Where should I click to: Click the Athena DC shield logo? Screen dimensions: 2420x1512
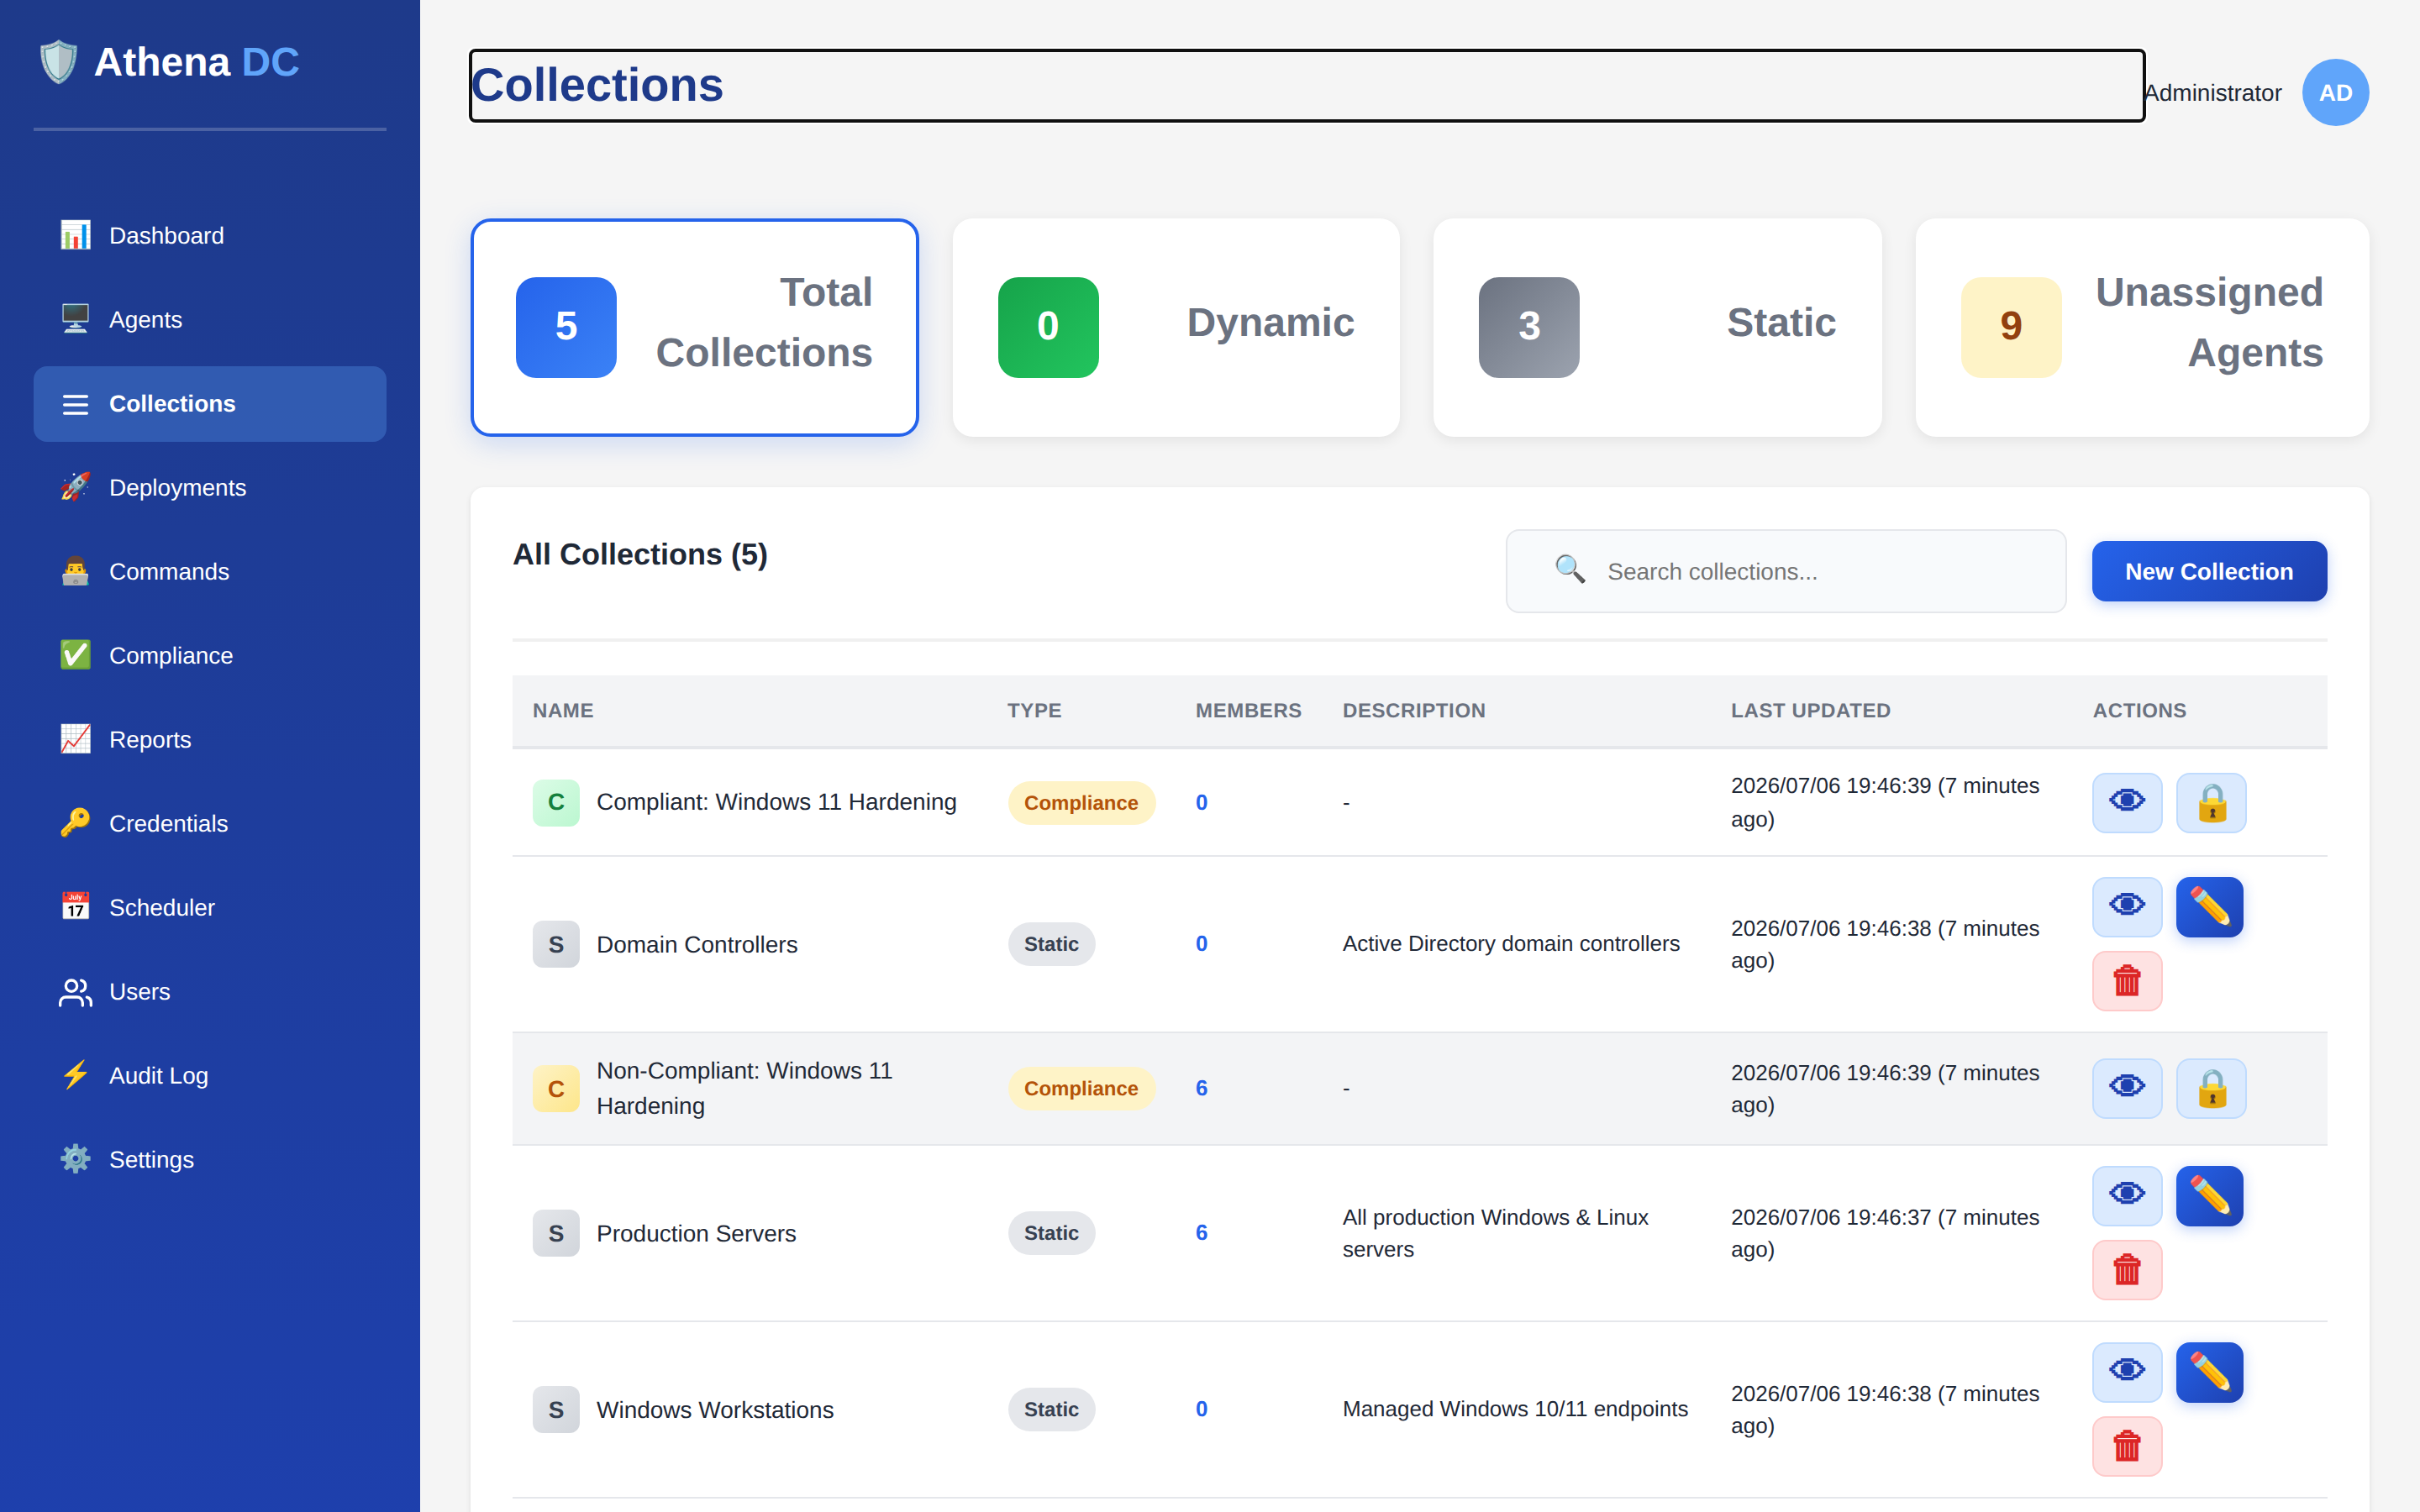(x=58, y=62)
